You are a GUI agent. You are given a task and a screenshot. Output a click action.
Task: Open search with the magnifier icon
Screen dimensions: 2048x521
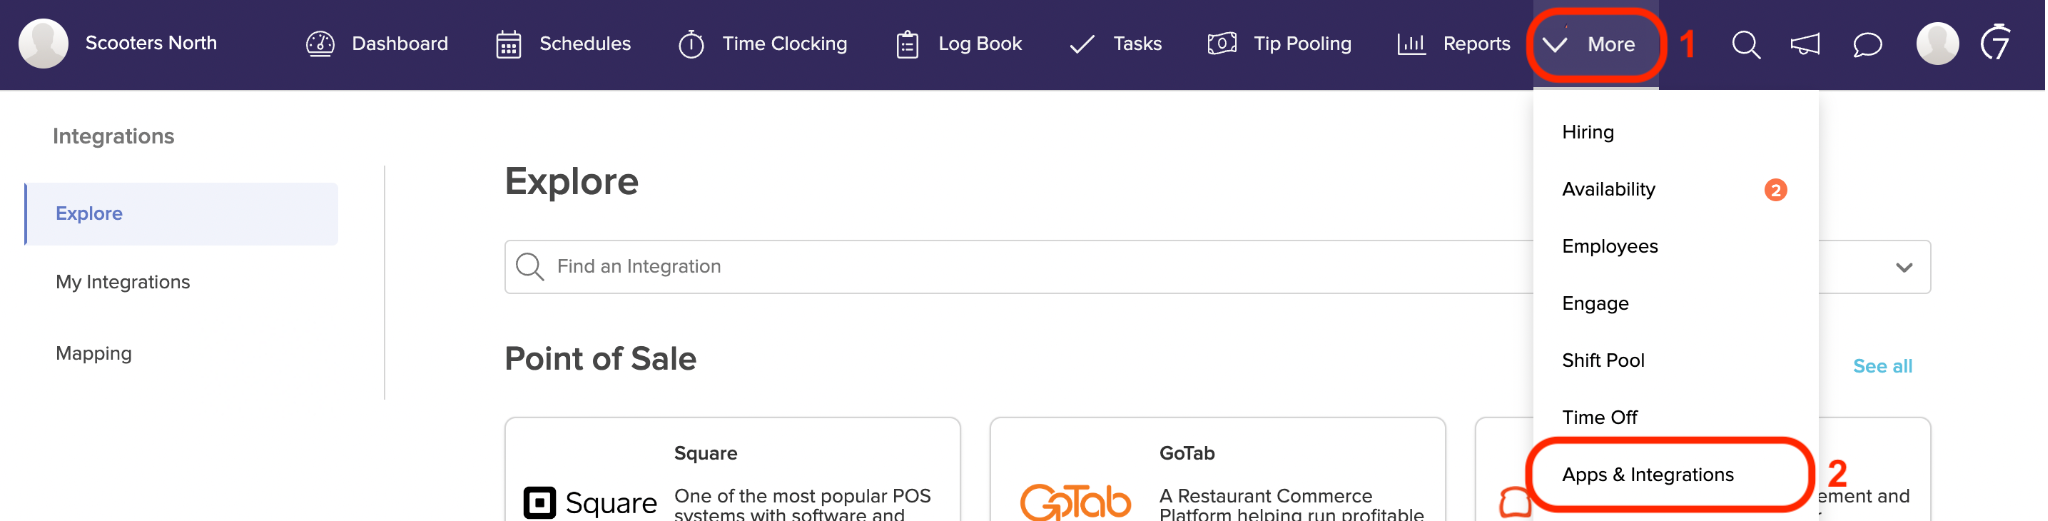pyautogui.click(x=1746, y=44)
